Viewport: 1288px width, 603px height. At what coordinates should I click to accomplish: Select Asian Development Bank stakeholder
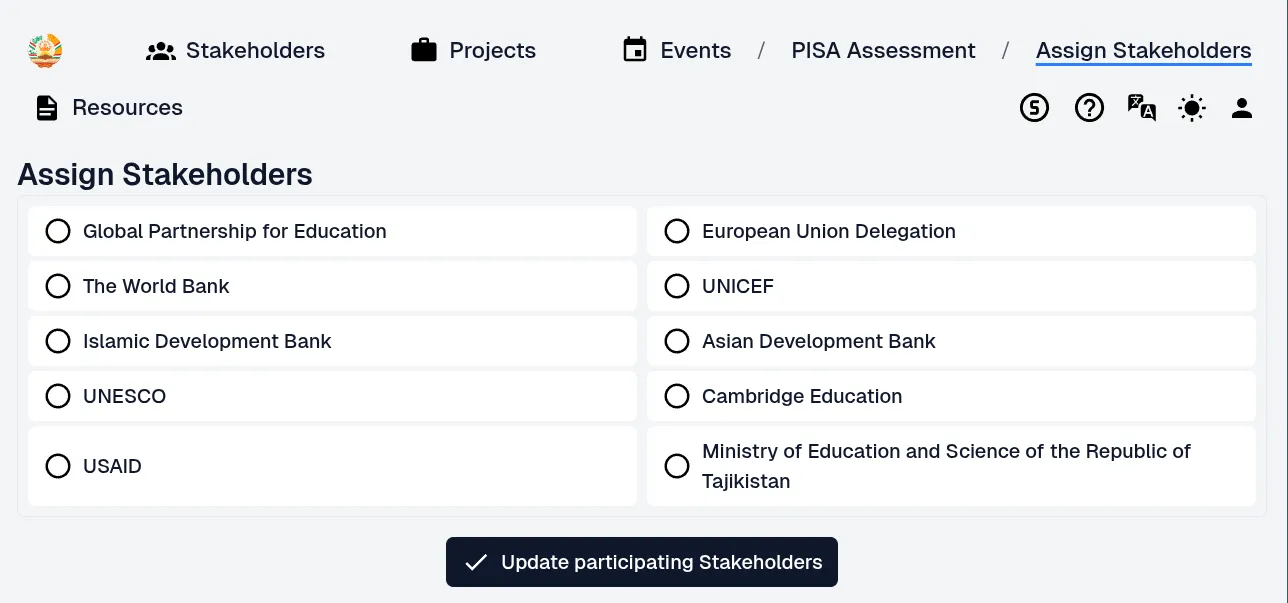[677, 341]
